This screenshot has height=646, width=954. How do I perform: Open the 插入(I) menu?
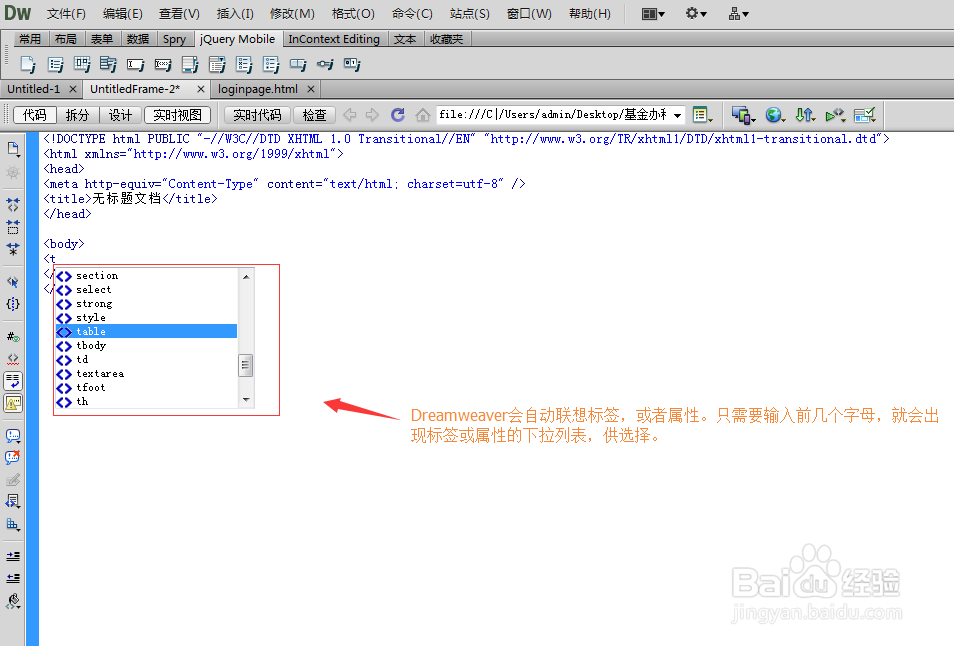pyautogui.click(x=235, y=13)
